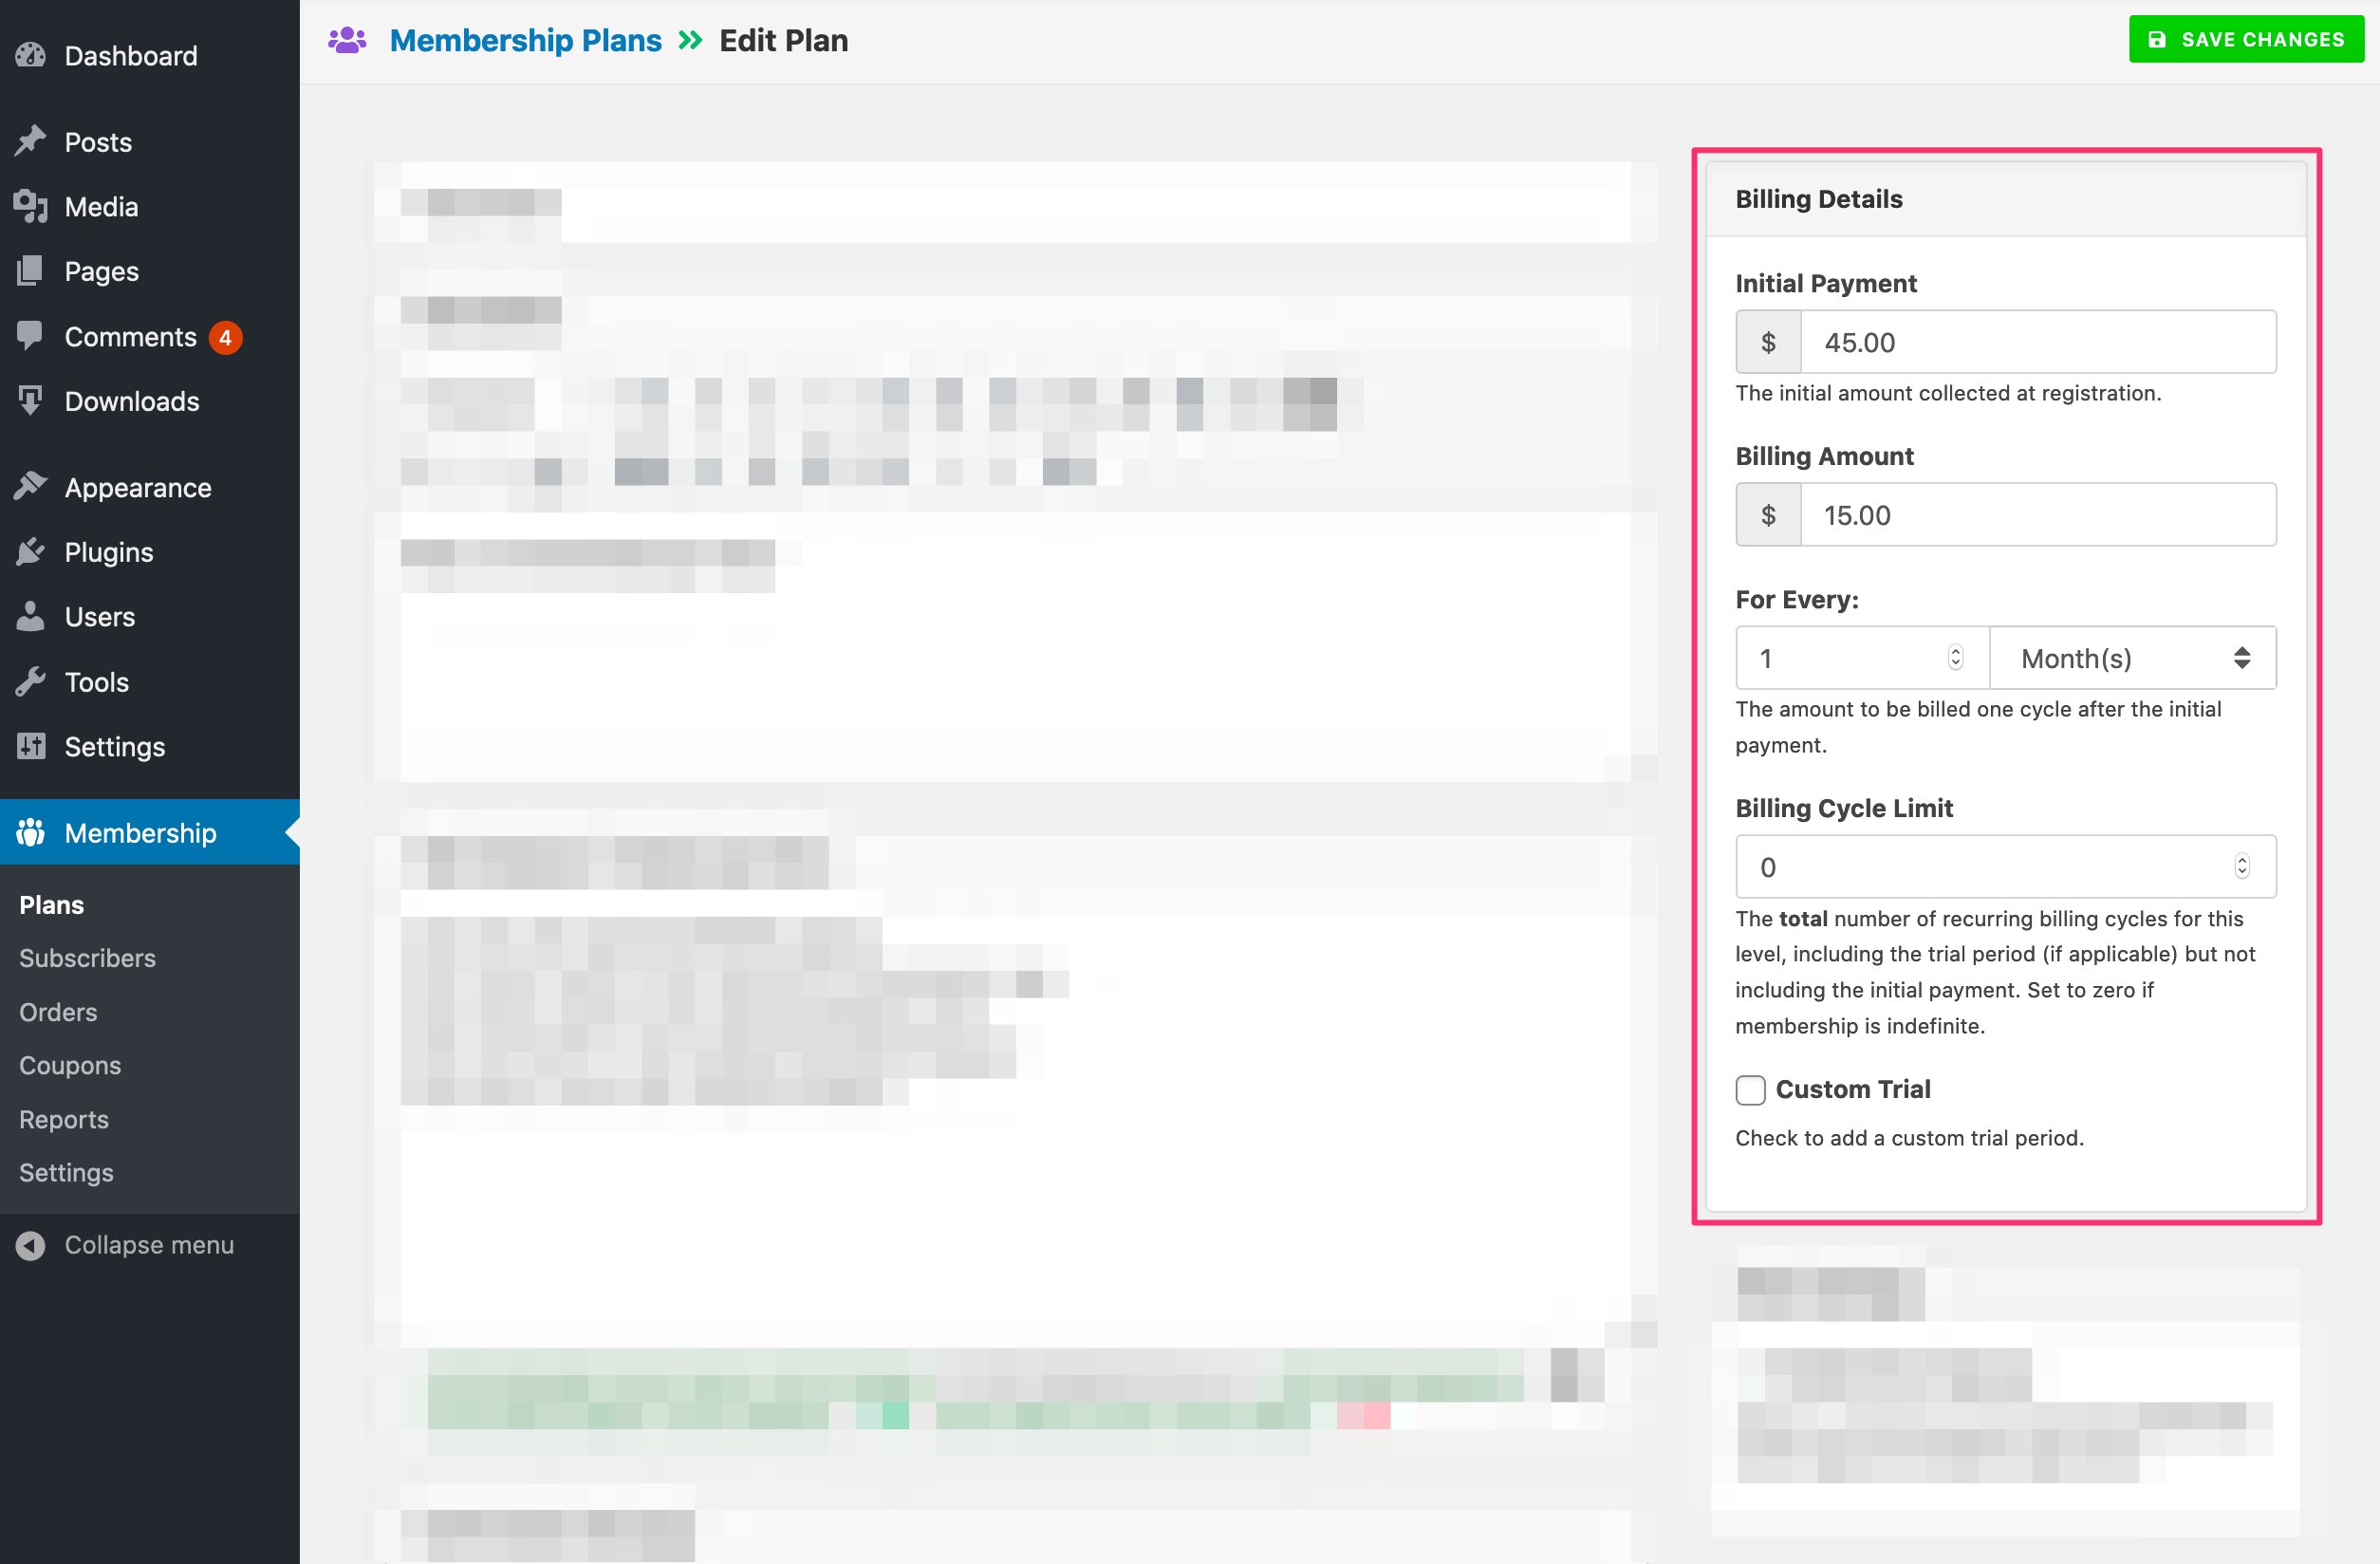
Task: Check the Custom Trial option
Action: click(1750, 1091)
